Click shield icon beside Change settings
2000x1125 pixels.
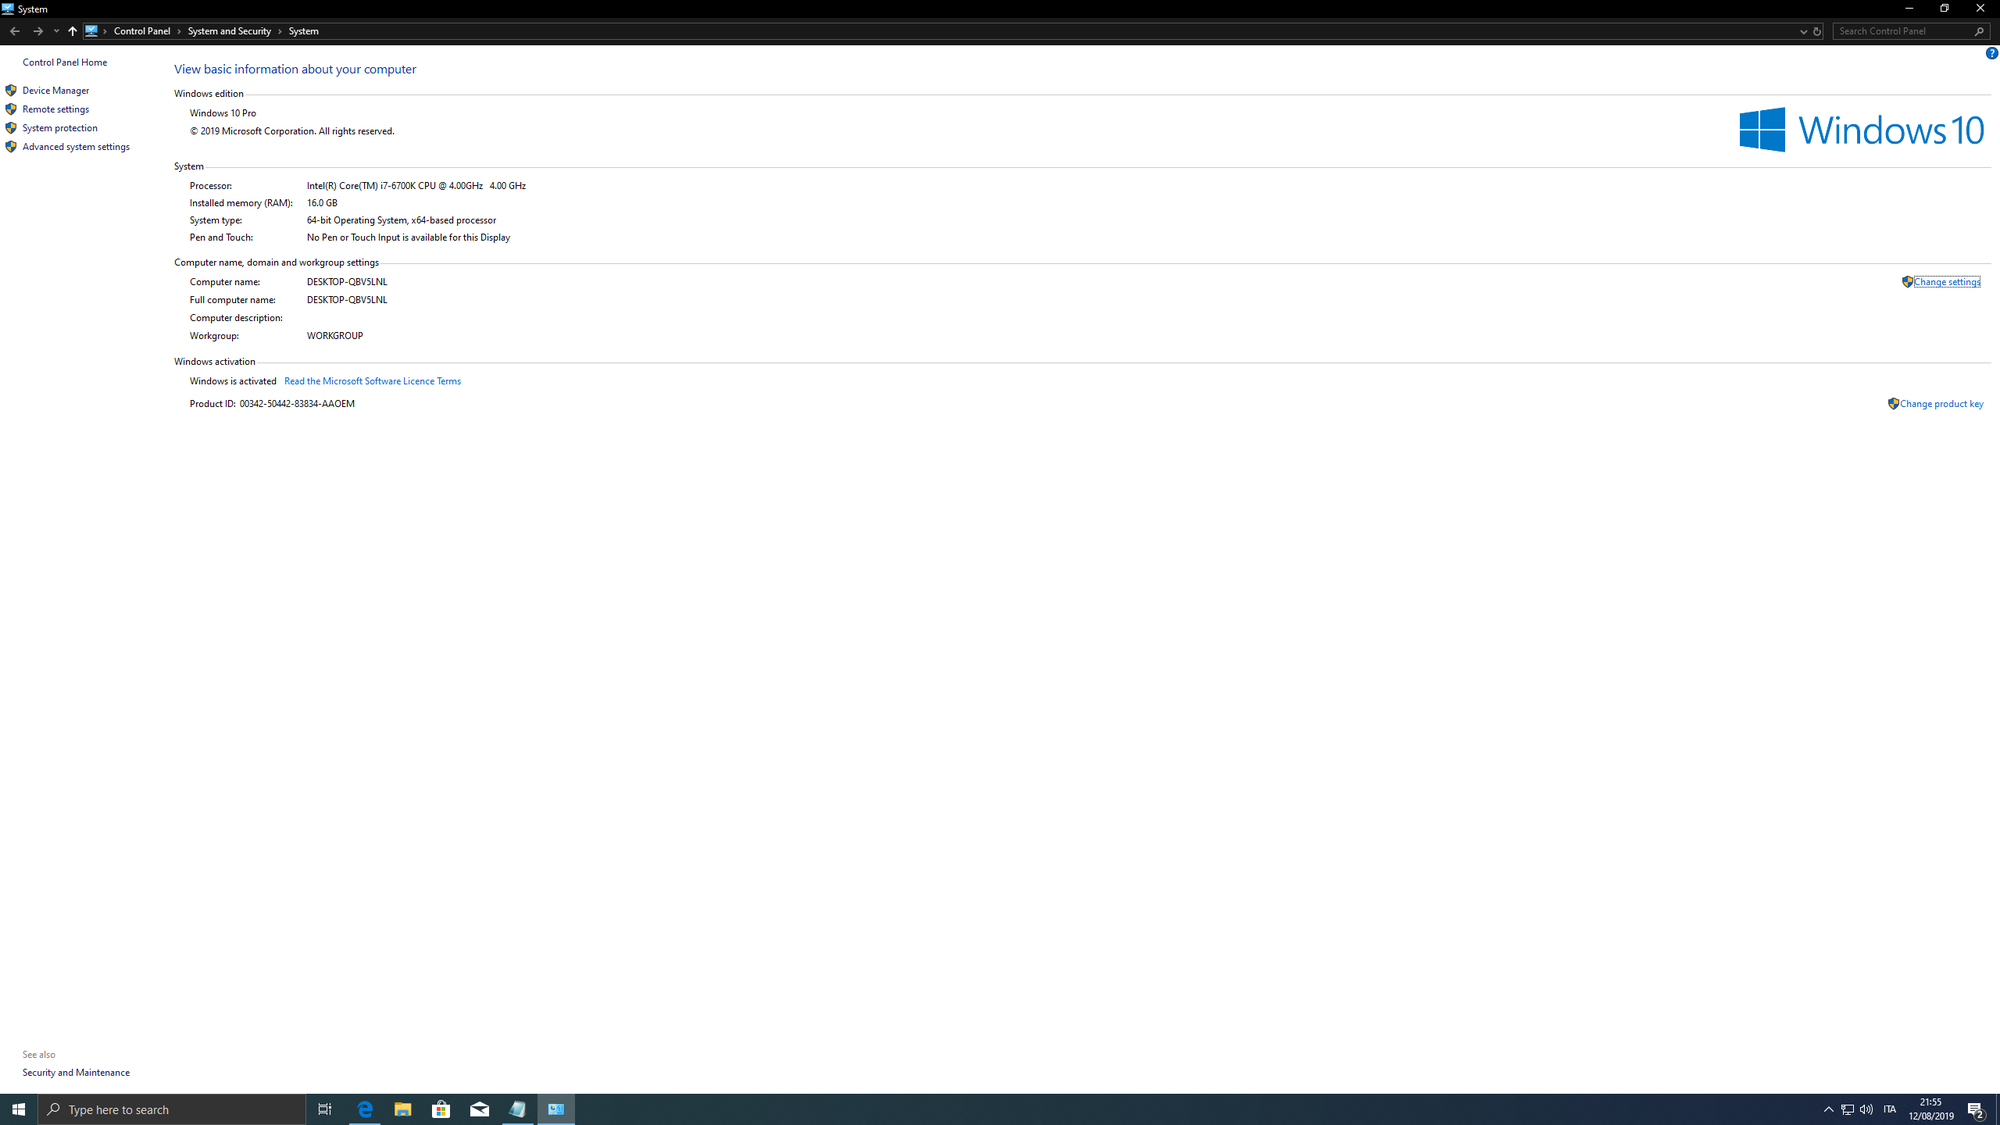pos(1907,282)
